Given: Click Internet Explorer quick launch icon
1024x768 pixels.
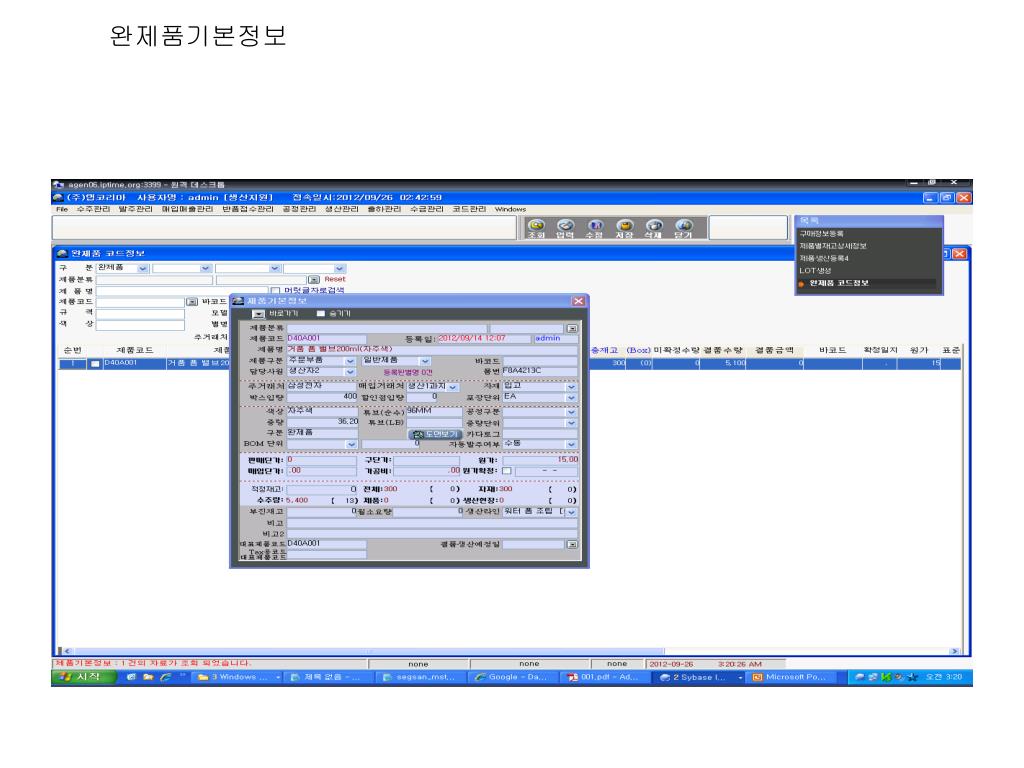Looking at the screenshot, I should pos(165,677).
